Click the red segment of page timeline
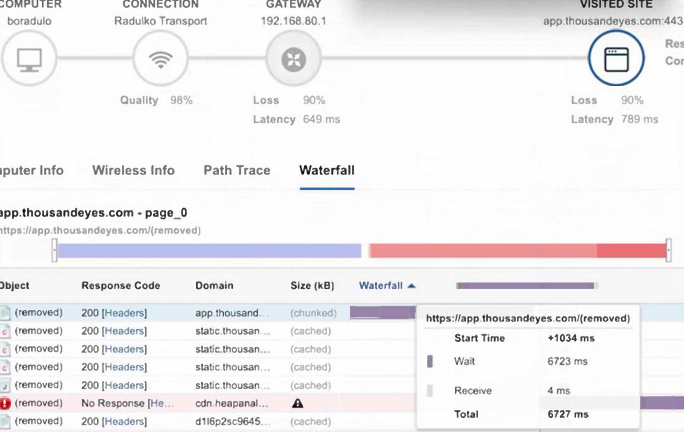 (x=517, y=251)
